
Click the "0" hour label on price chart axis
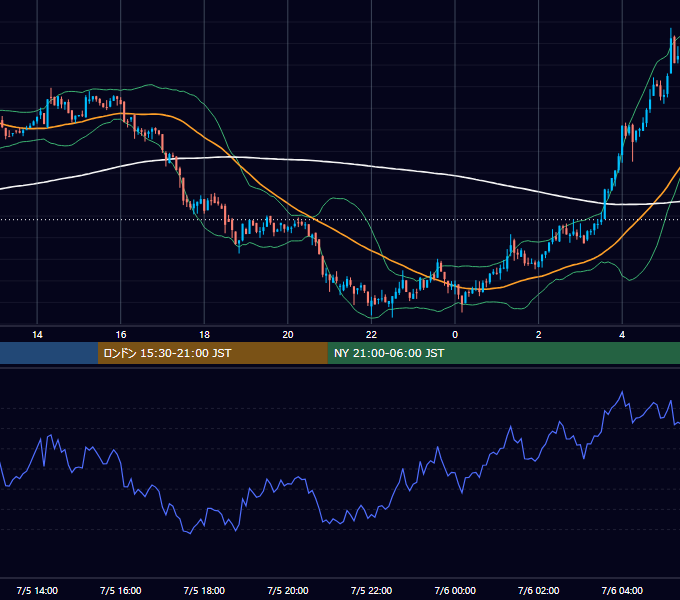tap(455, 335)
